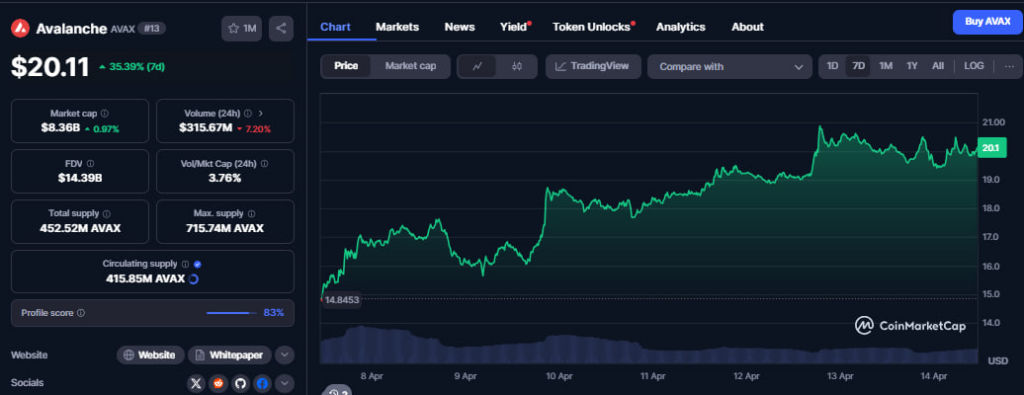This screenshot has height=395, width=1024.
Task: Open the Token Unlocks tab
Action: 592,27
